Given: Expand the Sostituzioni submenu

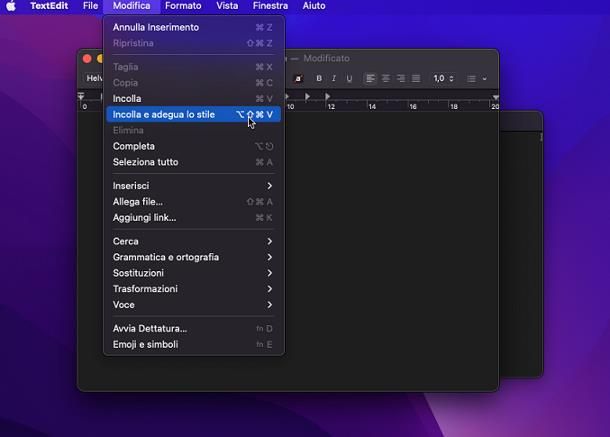Looking at the screenshot, I should coord(193,273).
